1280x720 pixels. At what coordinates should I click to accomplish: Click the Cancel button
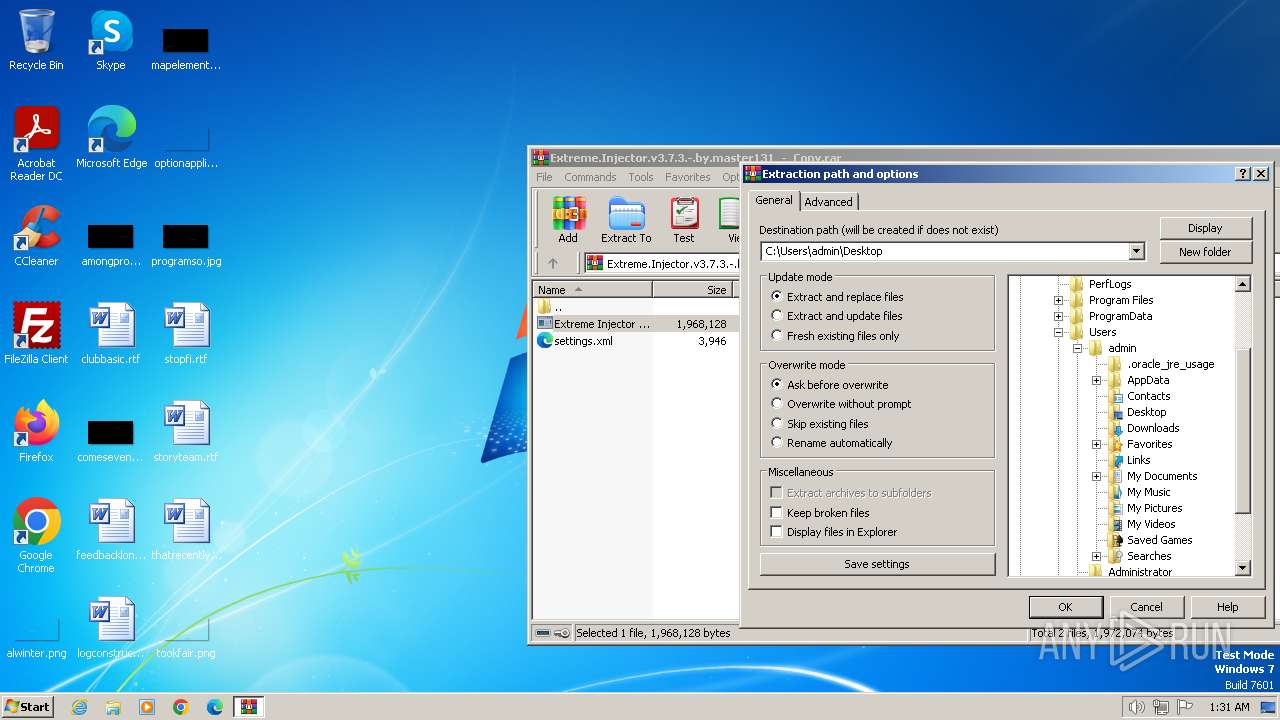[x=1147, y=607]
